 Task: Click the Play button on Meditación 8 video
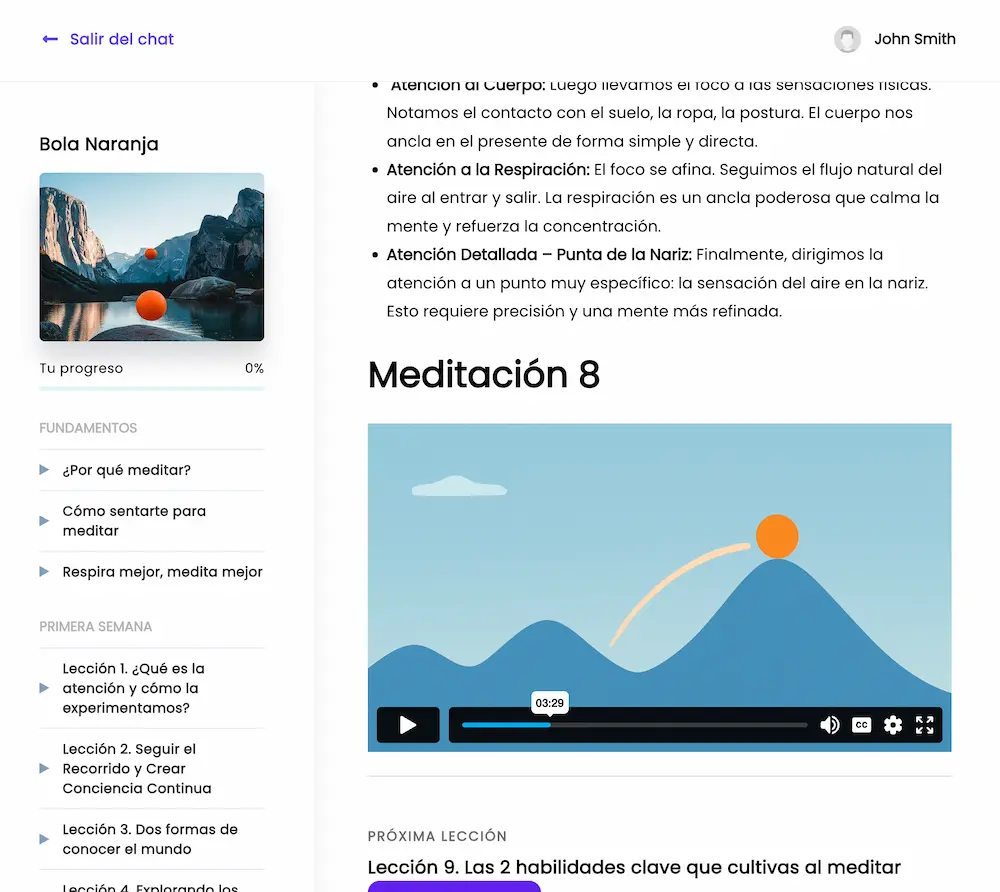pyautogui.click(x=408, y=724)
